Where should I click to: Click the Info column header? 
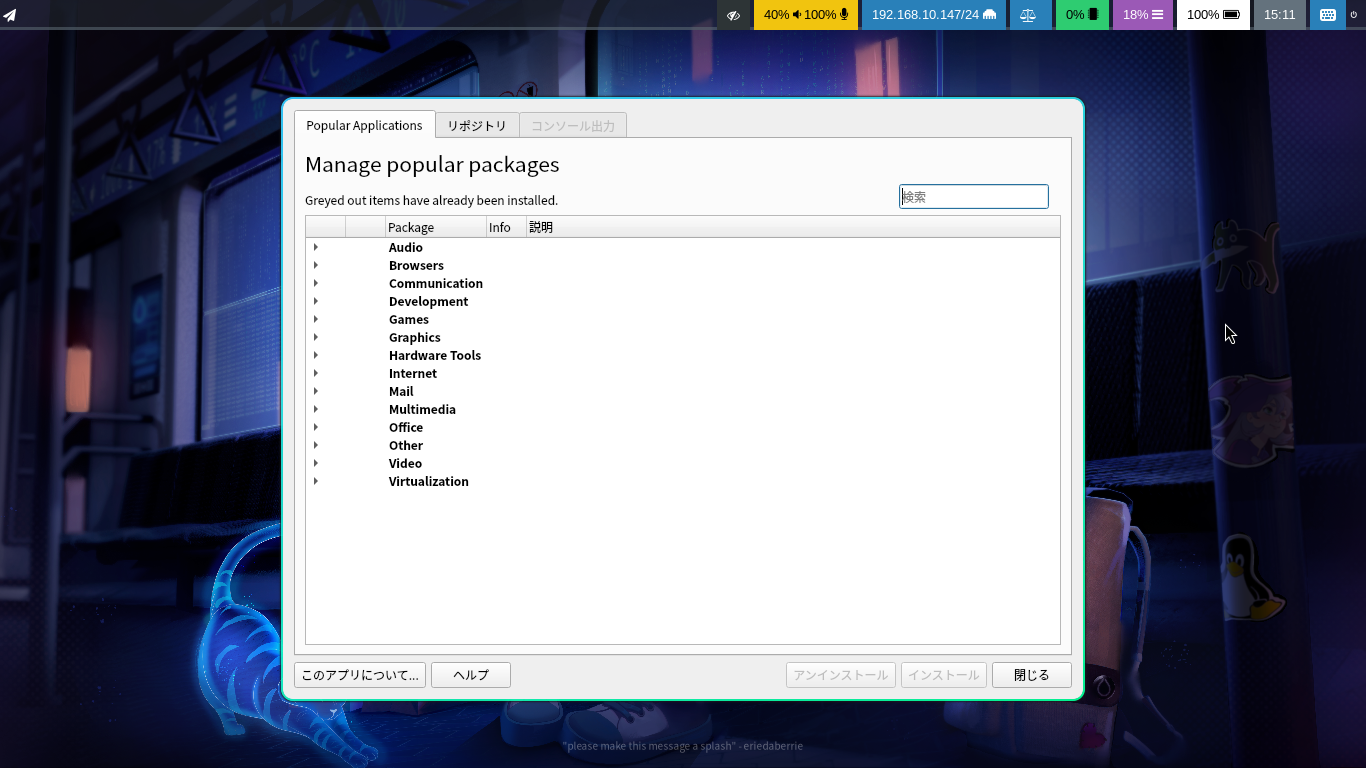pos(506,227)
